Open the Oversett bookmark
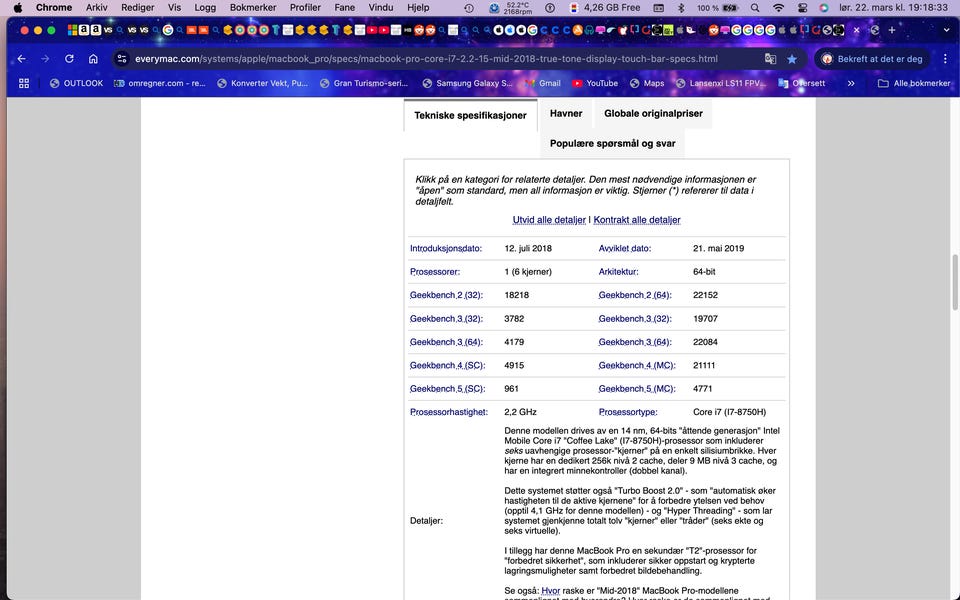The width and height of the screenshot is (960, 600). click(802, 83)
